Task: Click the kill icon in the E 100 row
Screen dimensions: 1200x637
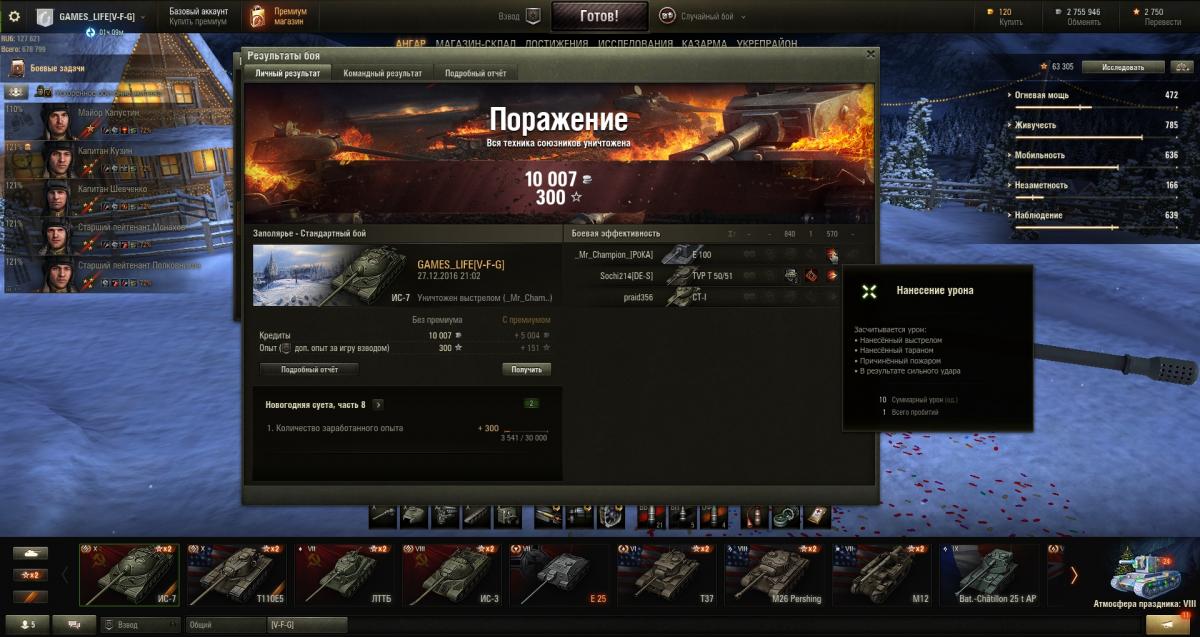Action: 832,255
